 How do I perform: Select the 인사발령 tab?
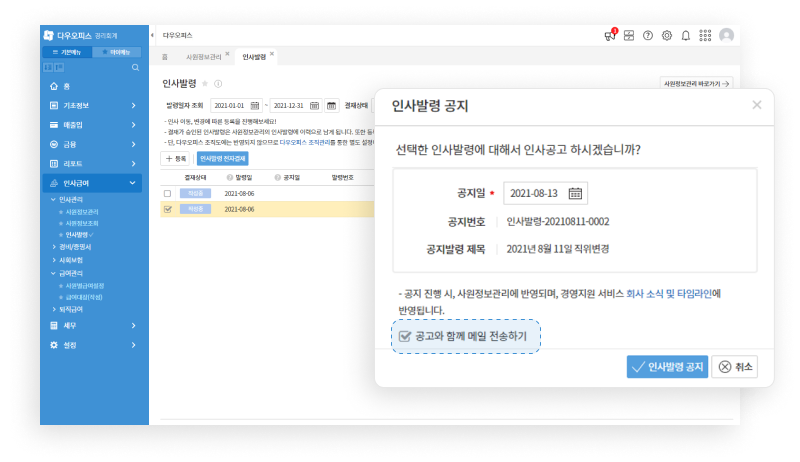[254, 57]
